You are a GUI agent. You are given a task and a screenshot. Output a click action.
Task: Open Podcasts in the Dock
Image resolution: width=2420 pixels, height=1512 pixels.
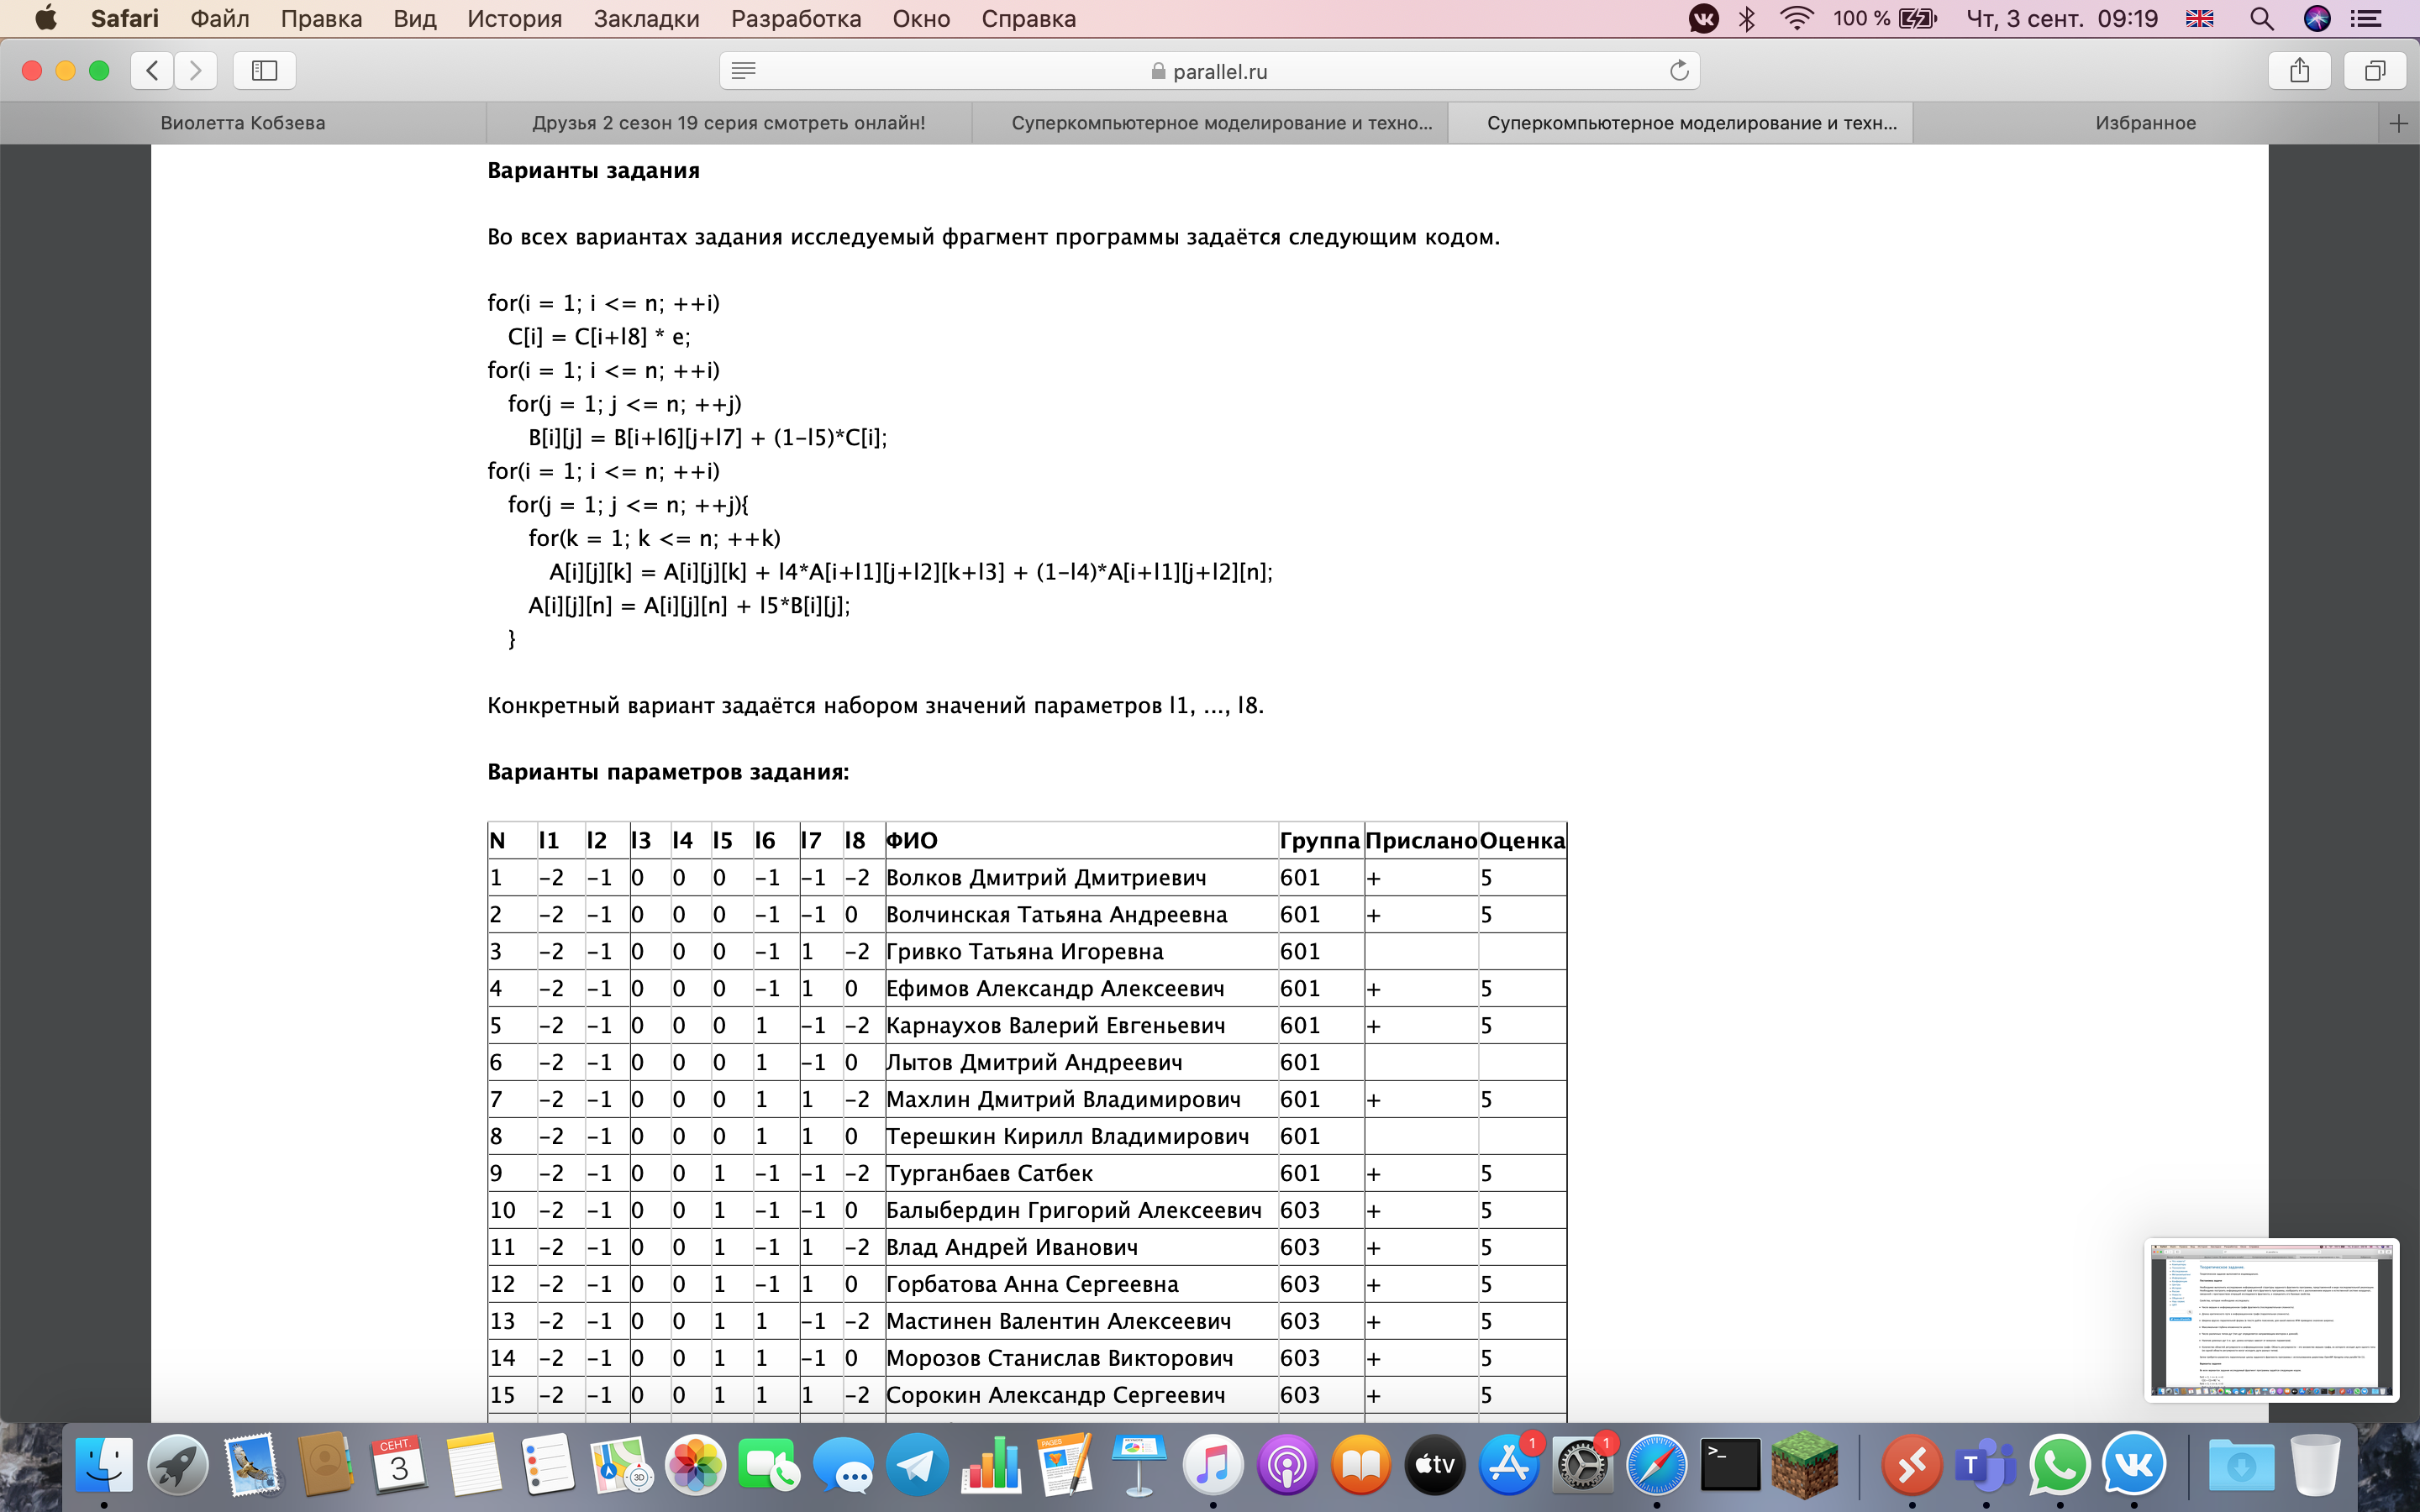coord(1287,1465)
